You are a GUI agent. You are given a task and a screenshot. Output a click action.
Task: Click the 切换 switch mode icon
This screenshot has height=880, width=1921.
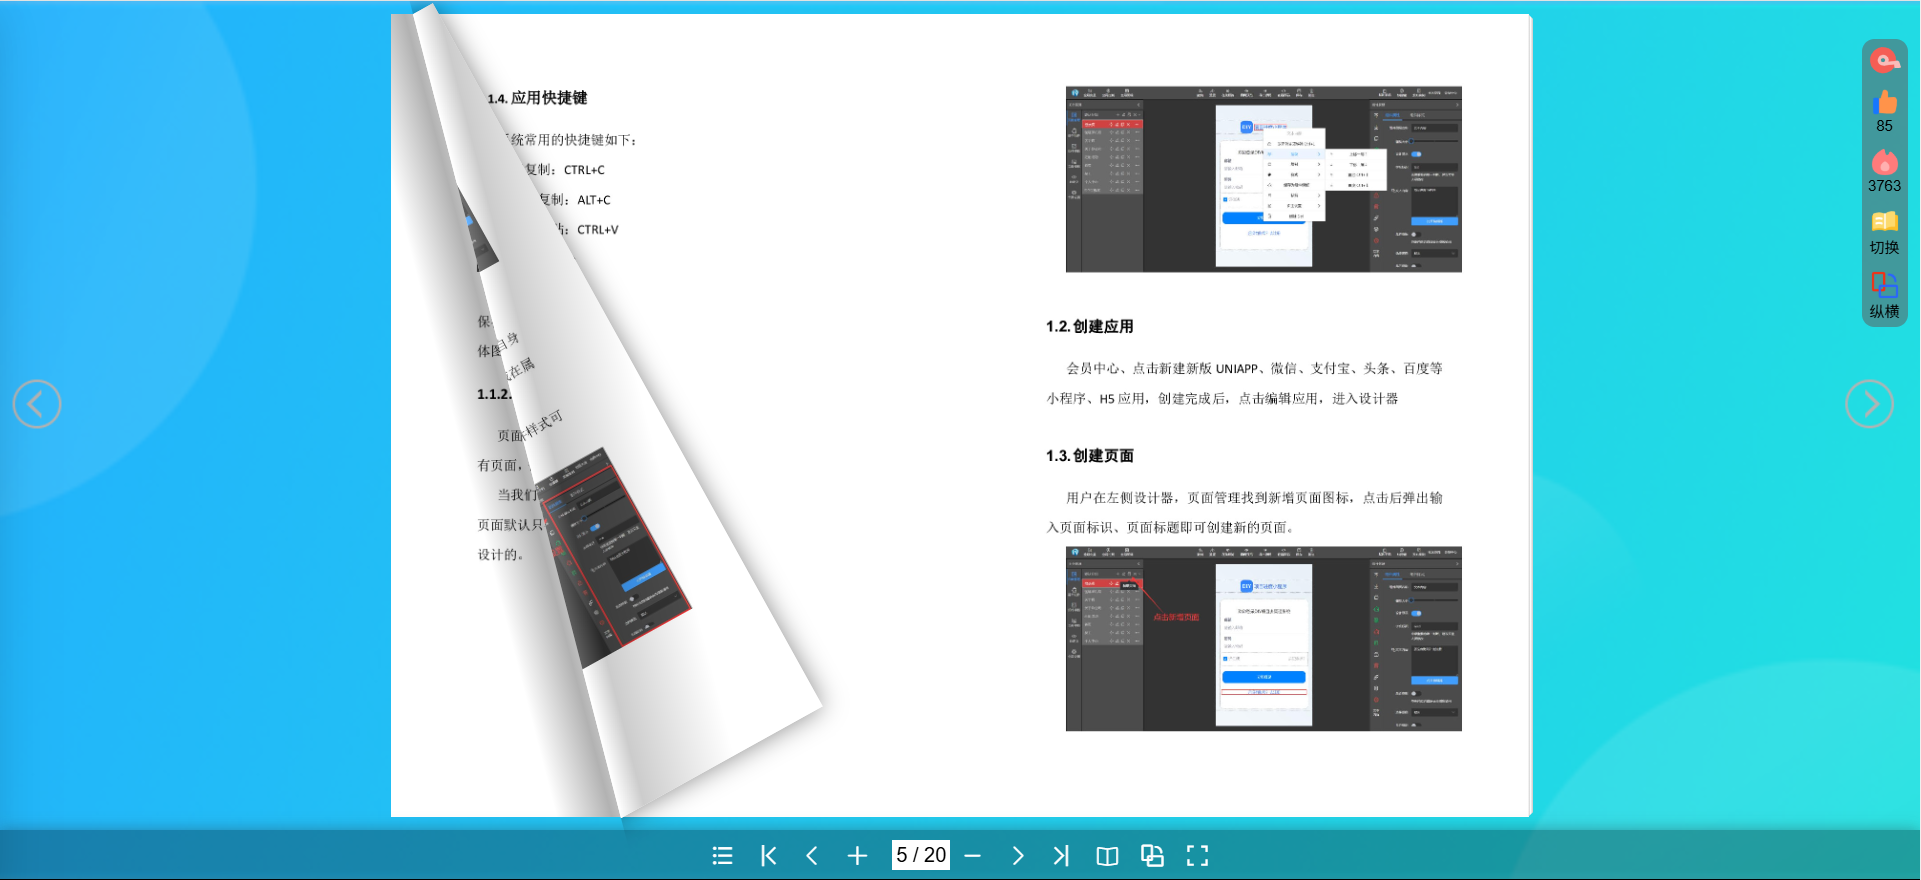point(1885,222)
